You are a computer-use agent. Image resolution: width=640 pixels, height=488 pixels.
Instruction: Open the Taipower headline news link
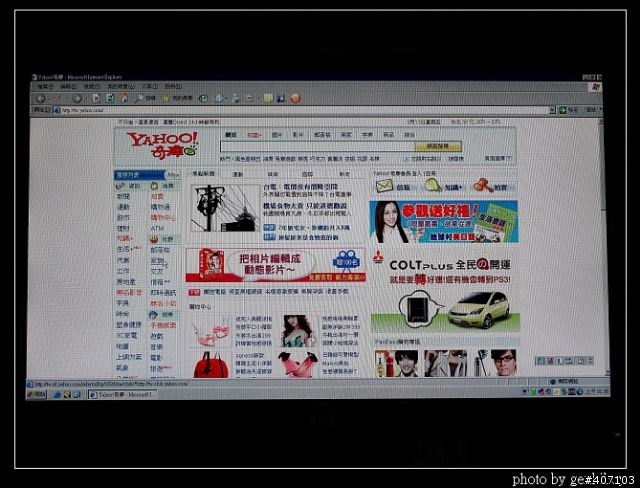(300, 186)
